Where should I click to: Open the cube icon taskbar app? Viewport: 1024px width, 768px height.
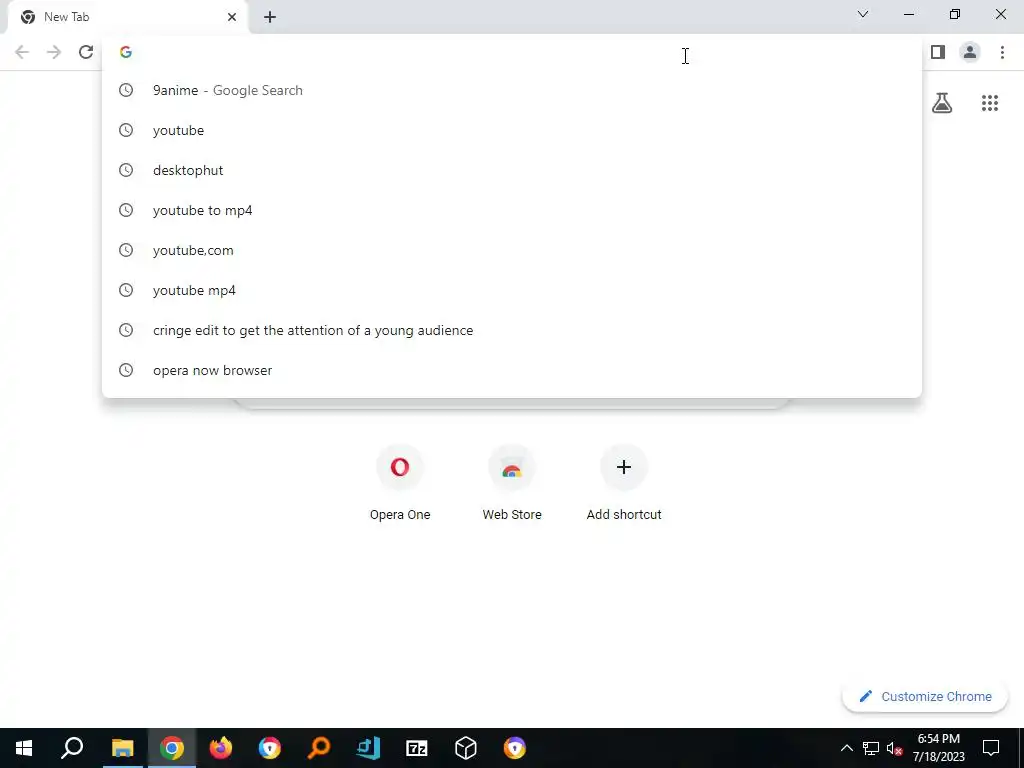(466, 748)
